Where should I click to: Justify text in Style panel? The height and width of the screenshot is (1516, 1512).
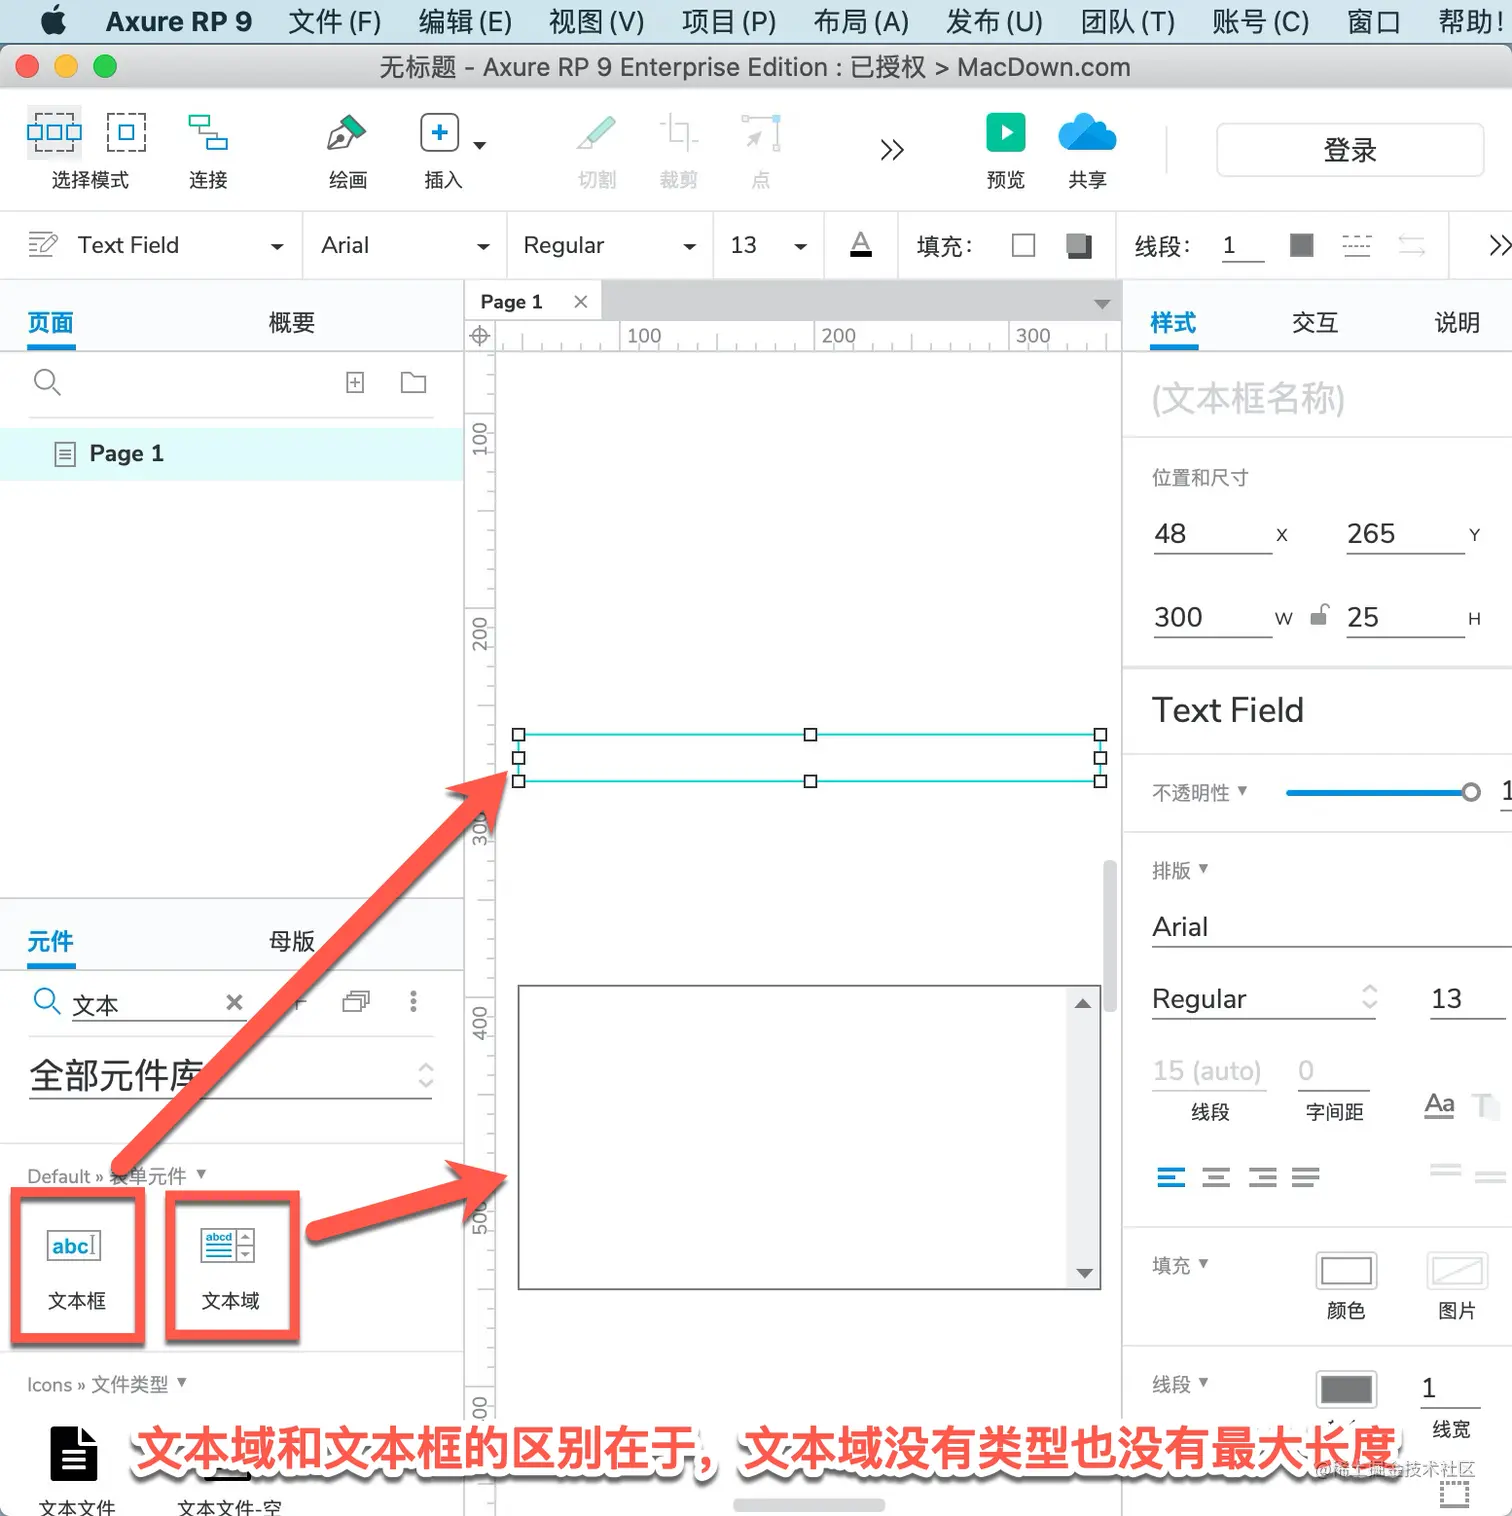[1305, 1177]
